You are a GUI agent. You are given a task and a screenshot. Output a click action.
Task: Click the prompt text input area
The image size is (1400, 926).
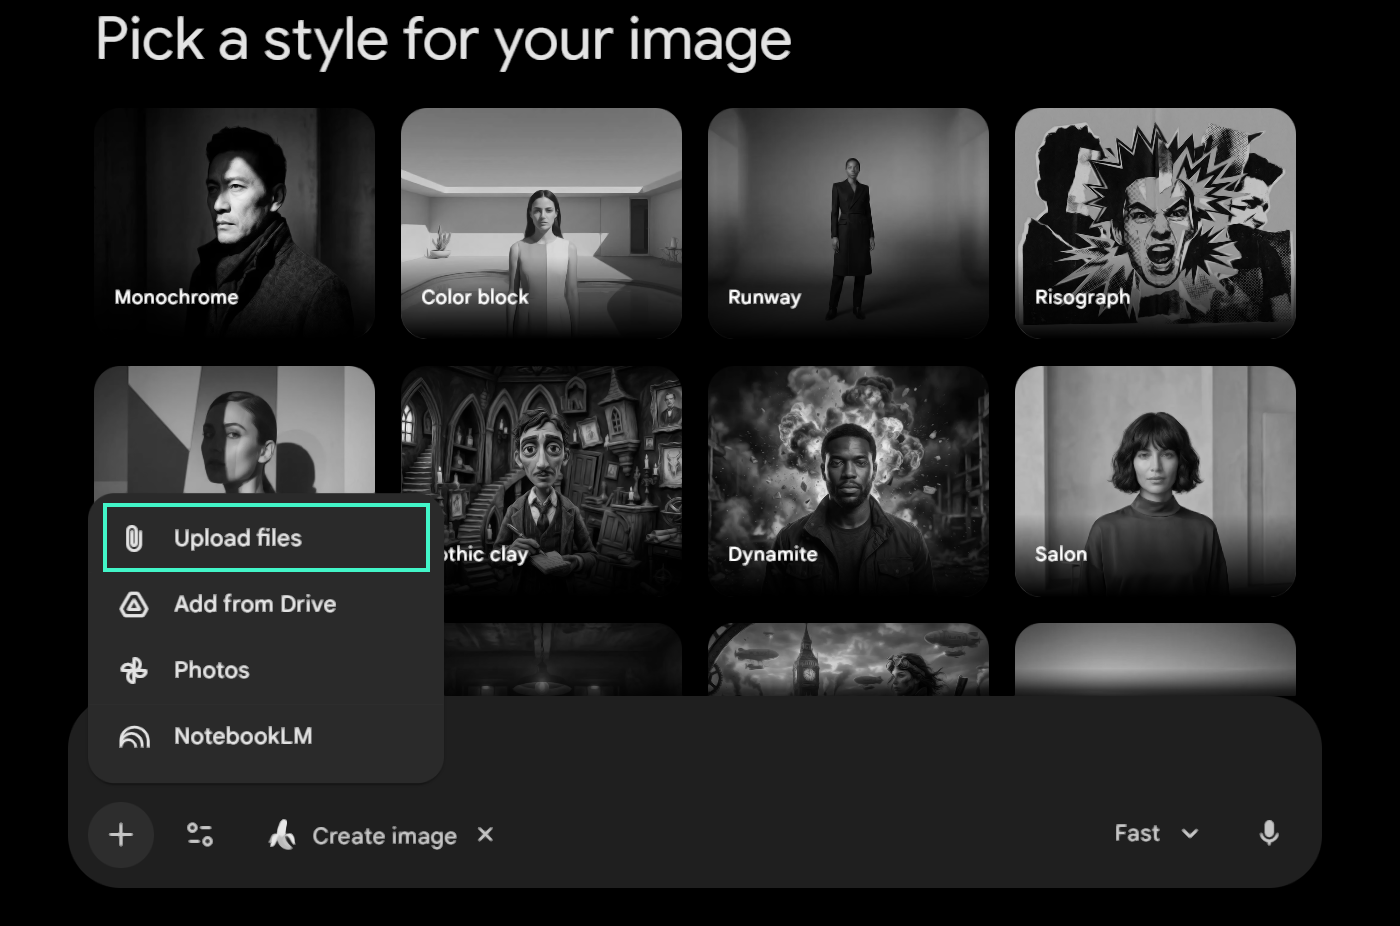pos(800,750)
